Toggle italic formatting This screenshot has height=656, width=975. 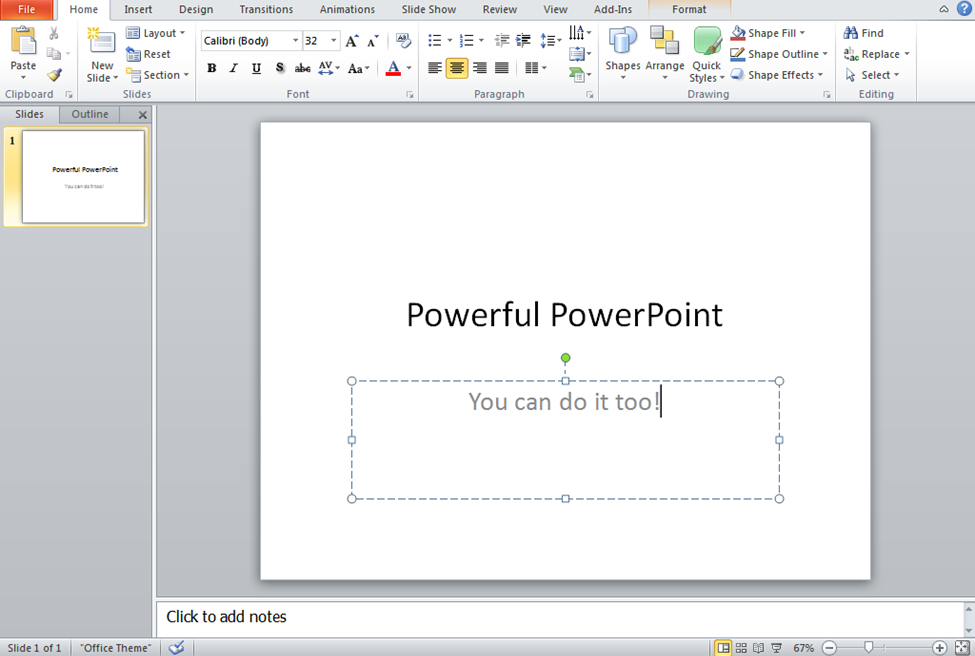(234, 68)
